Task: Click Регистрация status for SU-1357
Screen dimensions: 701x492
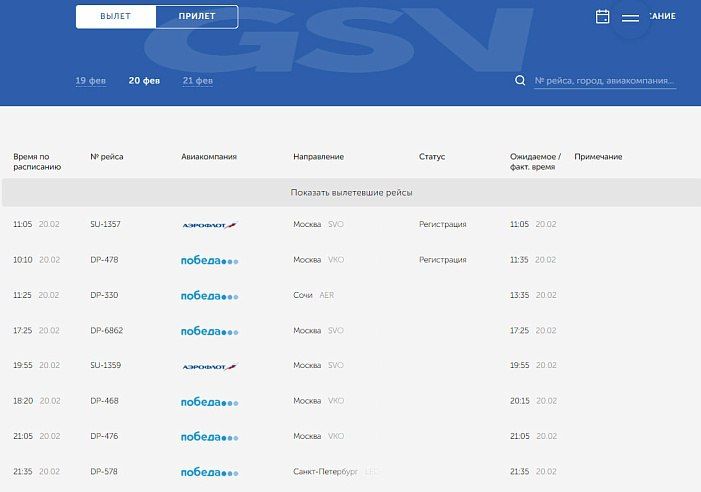Action: click(442, 225)
